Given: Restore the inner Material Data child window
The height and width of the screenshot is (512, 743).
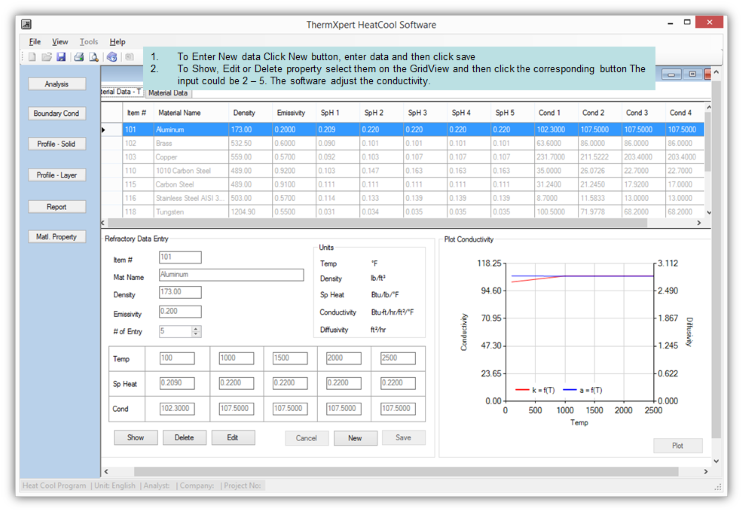Looking at the screenshot, I should pyautogui.click(x=692, y=74).
